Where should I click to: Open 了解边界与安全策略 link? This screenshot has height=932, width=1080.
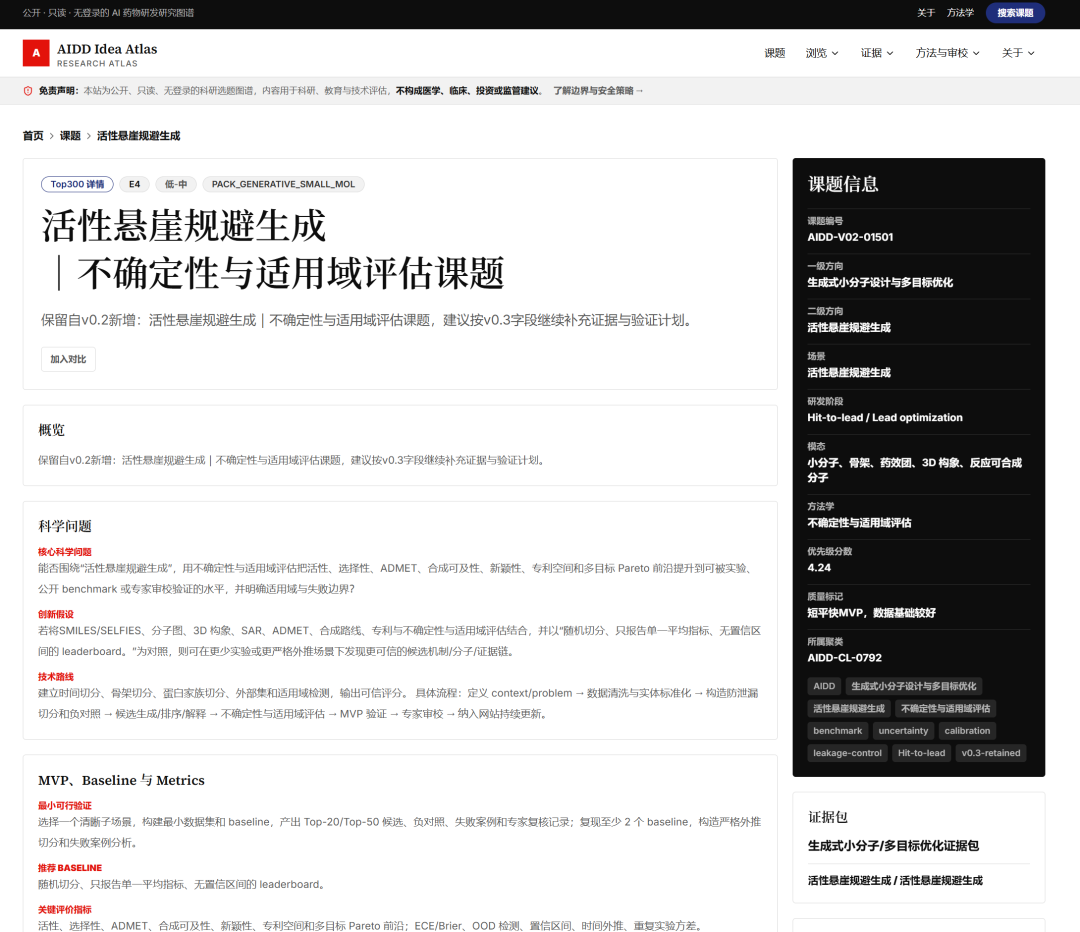point(598,91)
